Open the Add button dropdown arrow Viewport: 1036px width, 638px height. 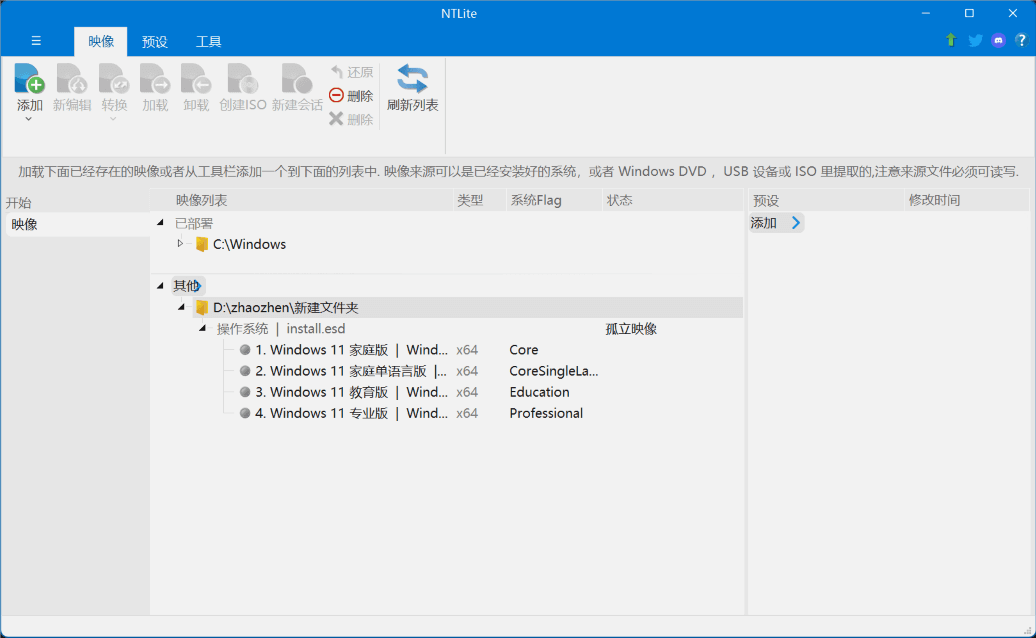[x=29, y=119]
